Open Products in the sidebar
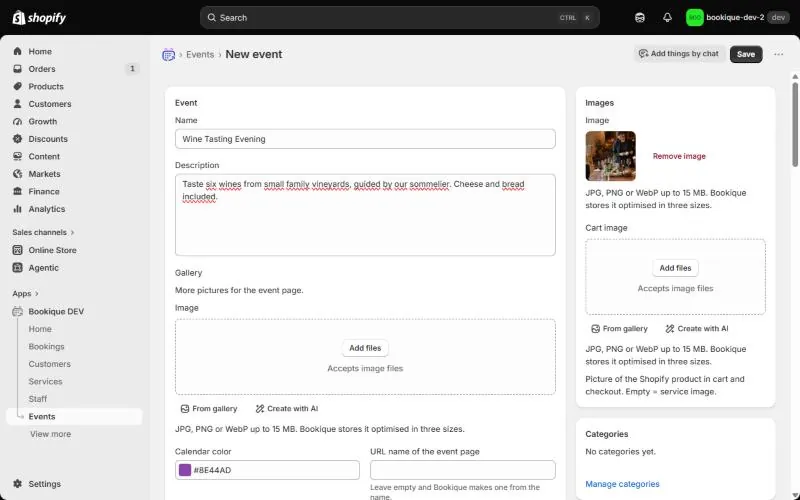 pyautogui.click(x=74, y=86)
